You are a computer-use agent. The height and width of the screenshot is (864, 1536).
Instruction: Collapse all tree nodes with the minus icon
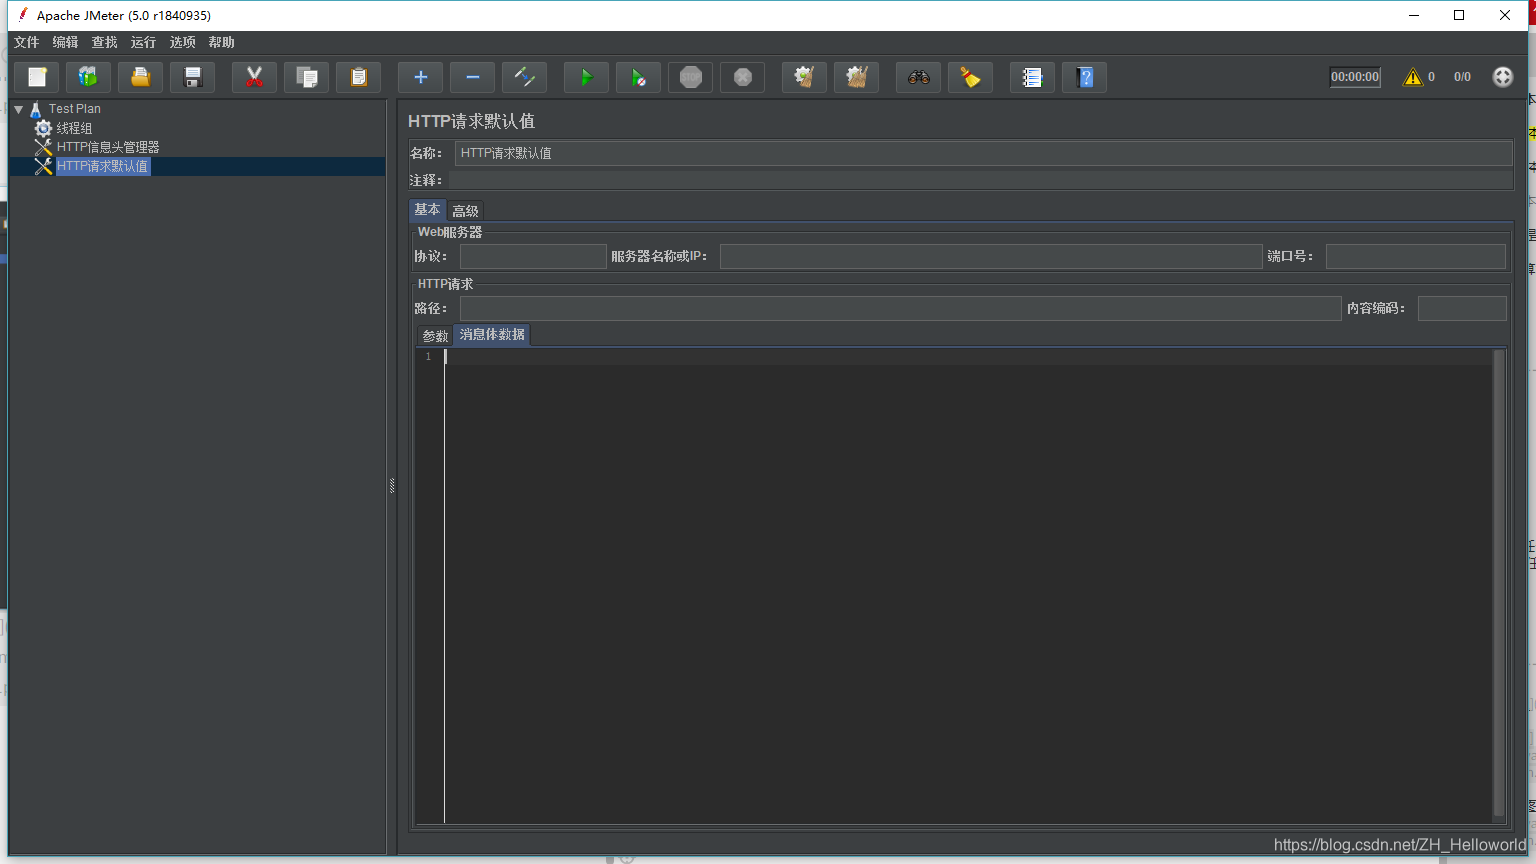click(x=472, y=77)
